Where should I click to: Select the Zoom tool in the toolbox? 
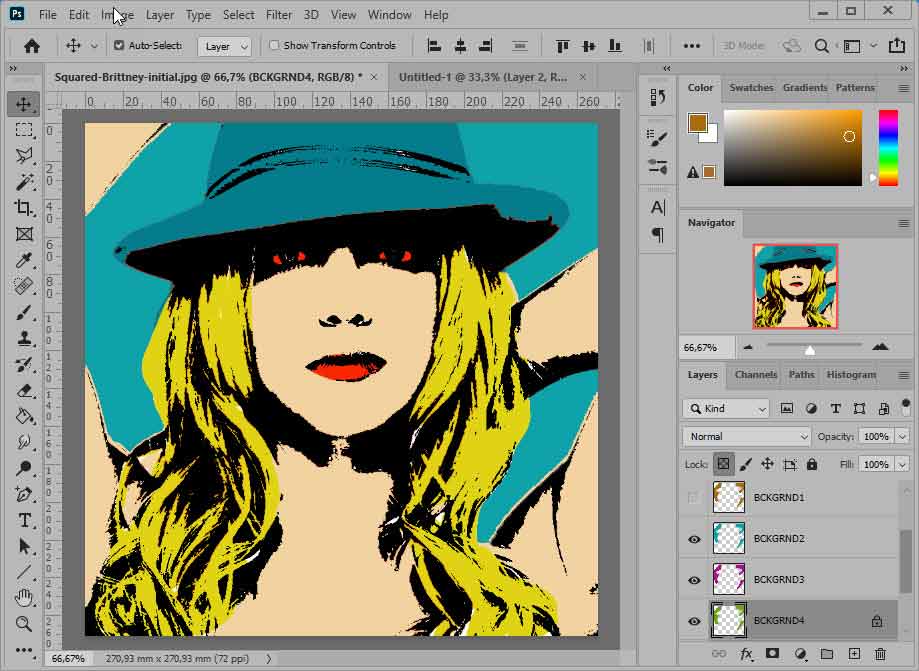coord(24,624)
